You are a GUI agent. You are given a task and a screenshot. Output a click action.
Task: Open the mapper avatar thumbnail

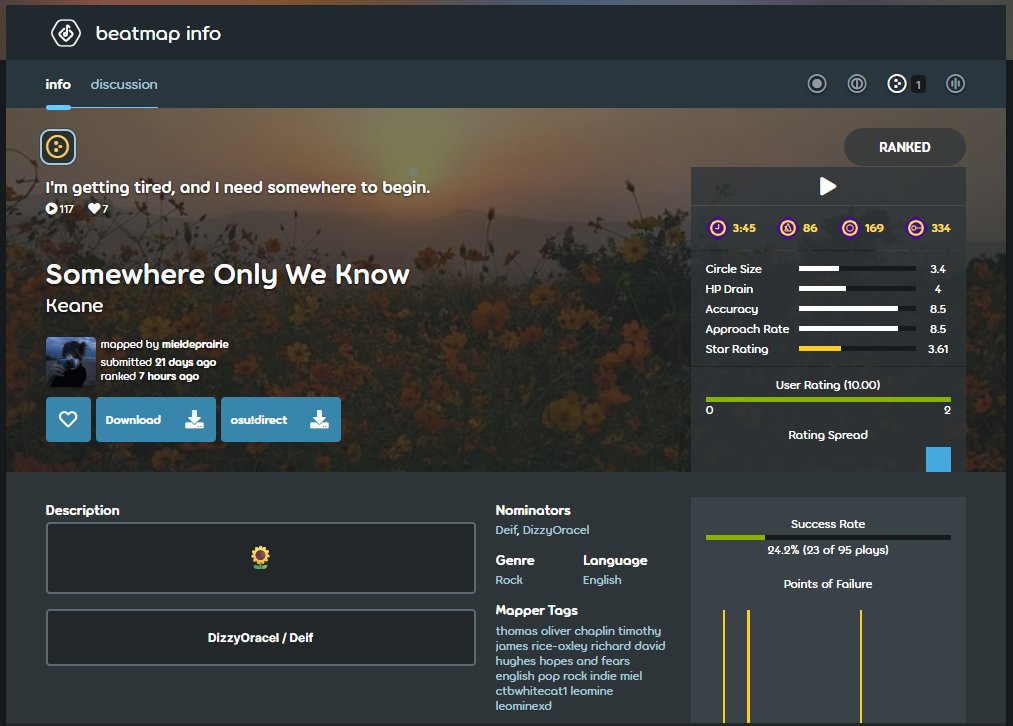71,362
